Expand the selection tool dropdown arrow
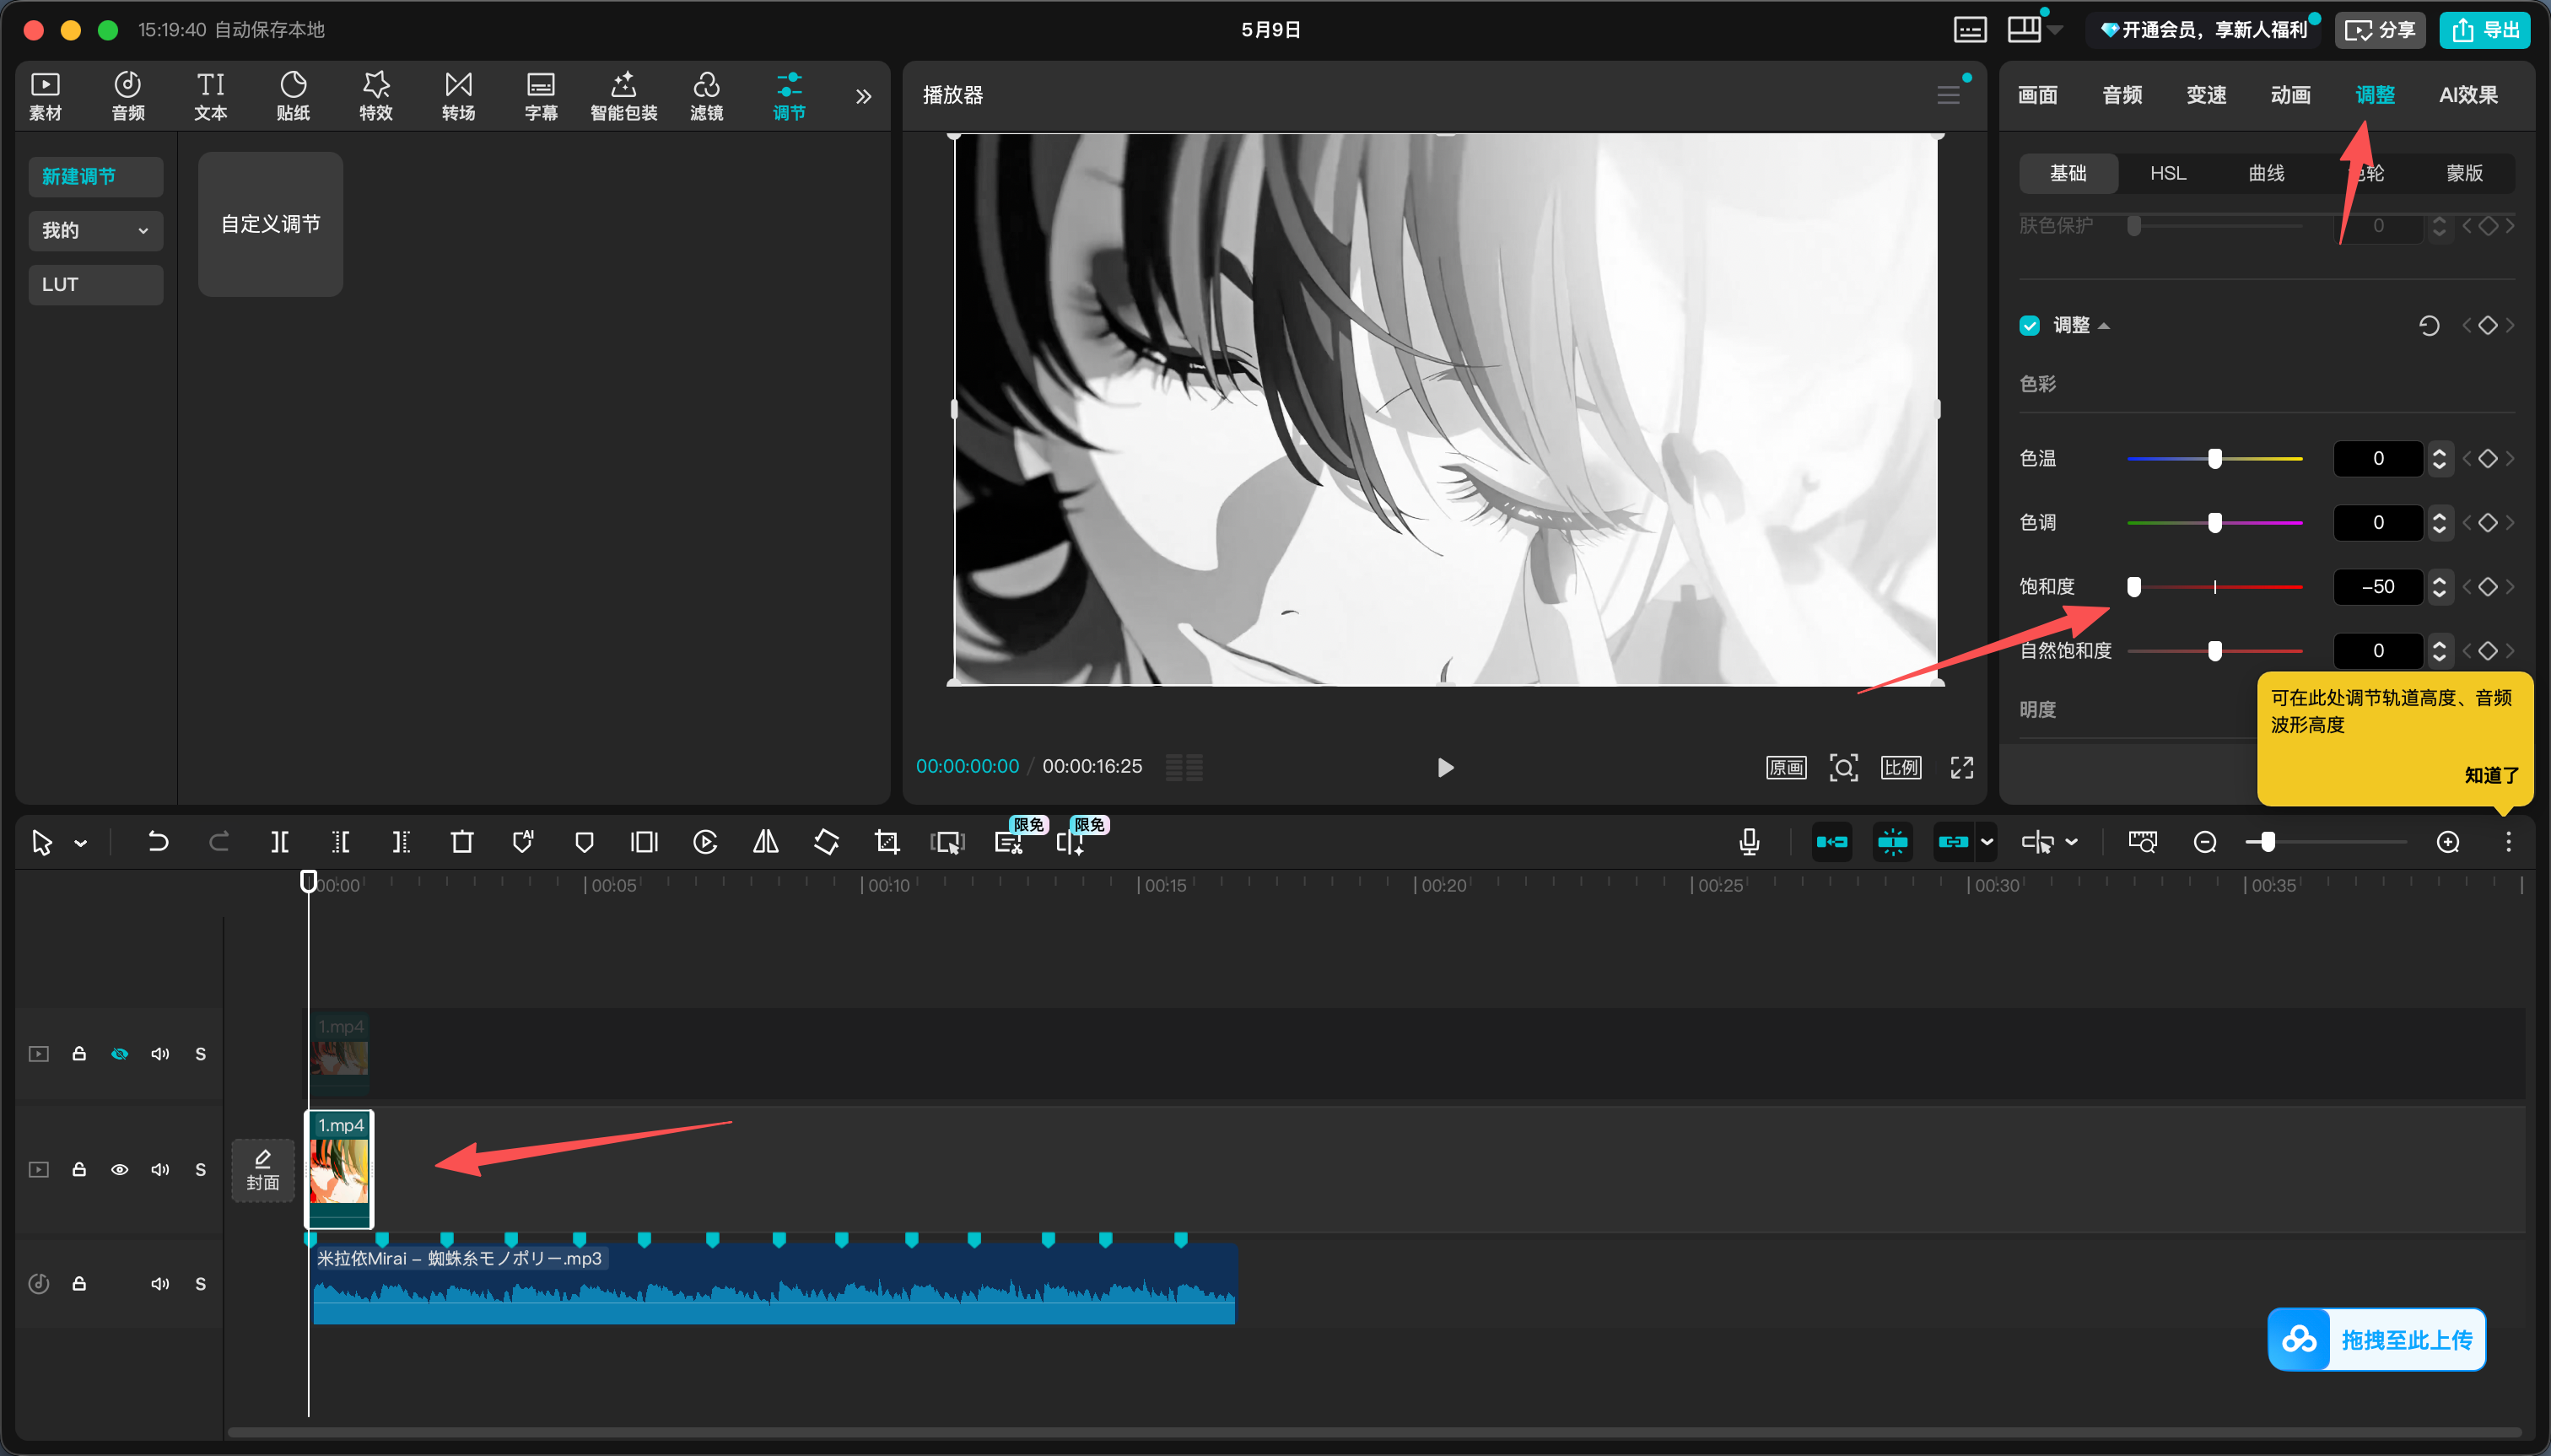The height and width of the screenshot is (1456, 2551). (81, 843)
